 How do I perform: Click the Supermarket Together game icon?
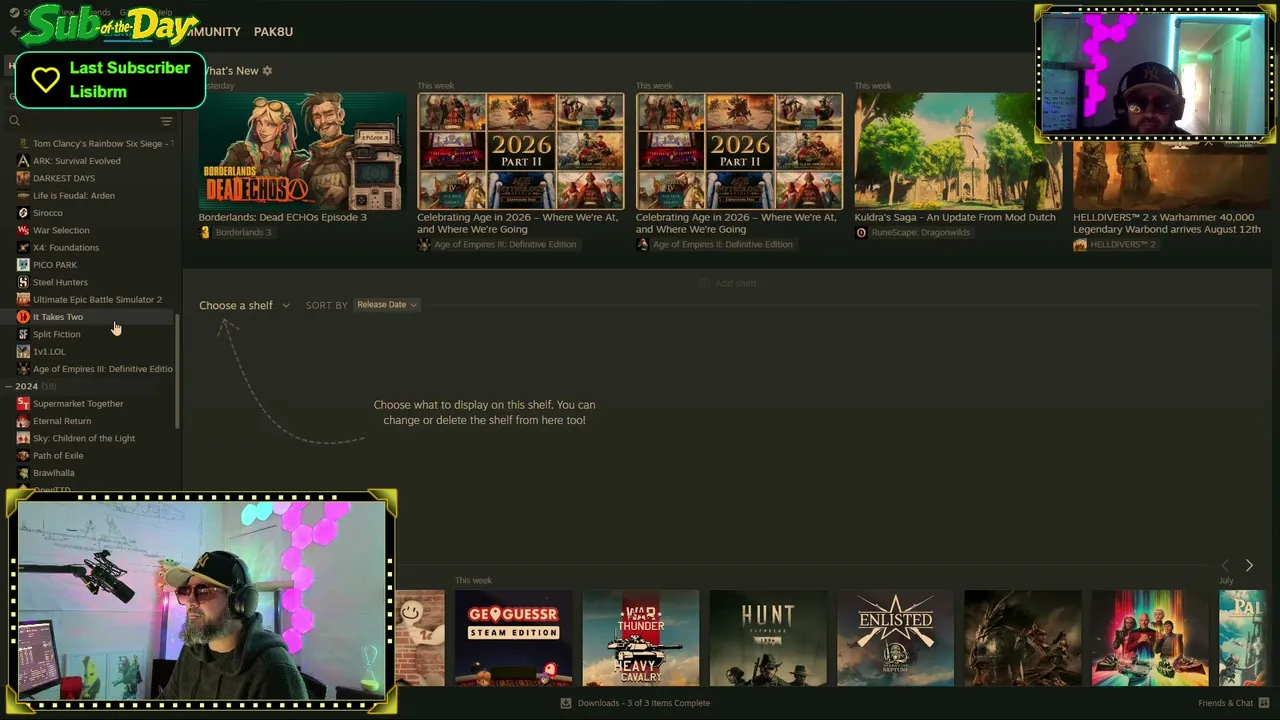click(23, 404)
